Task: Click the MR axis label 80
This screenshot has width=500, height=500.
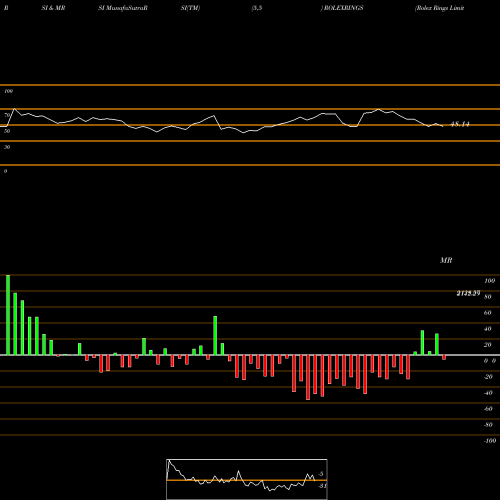Action: pos(488,297)
